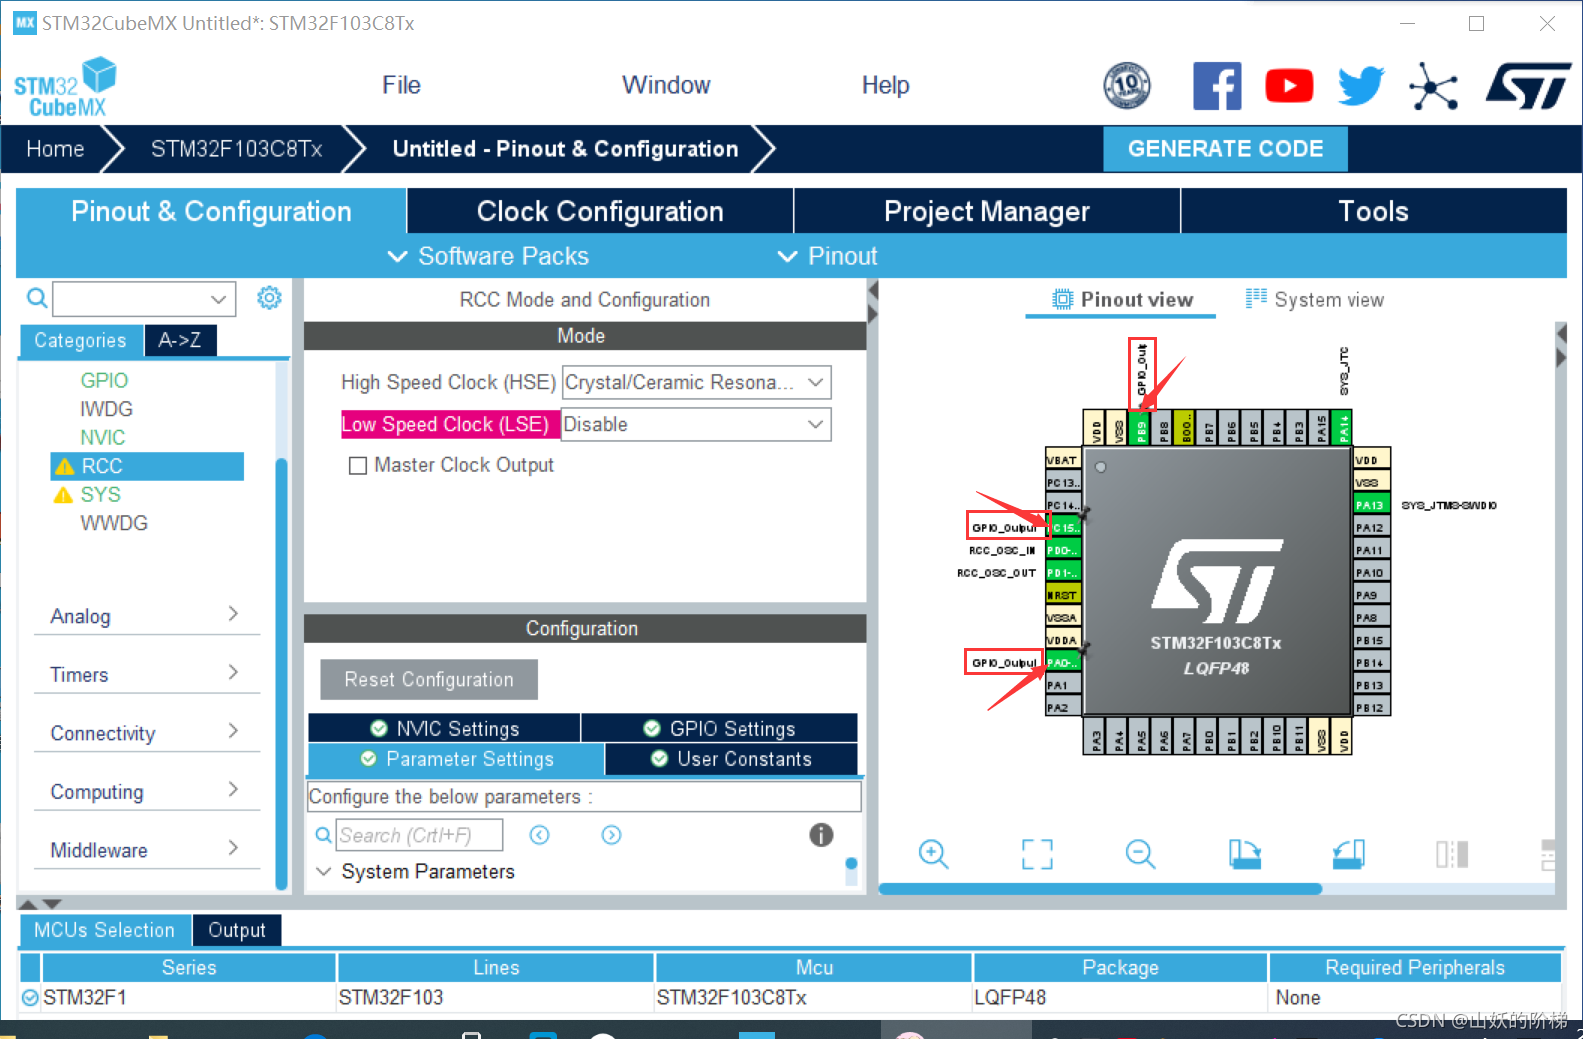The width and height of the screenshot is (1583, 1039).
Task: Go to next parameter search result
Action: click(x=612, y=835)
